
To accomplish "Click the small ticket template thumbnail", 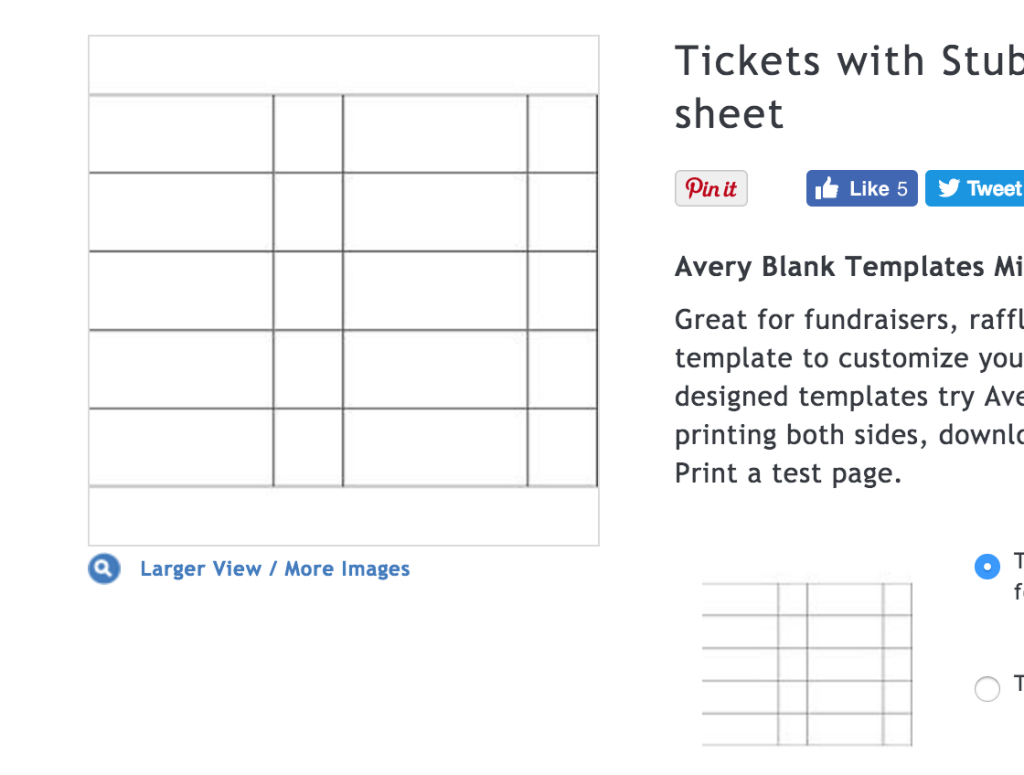I will 807,664.
